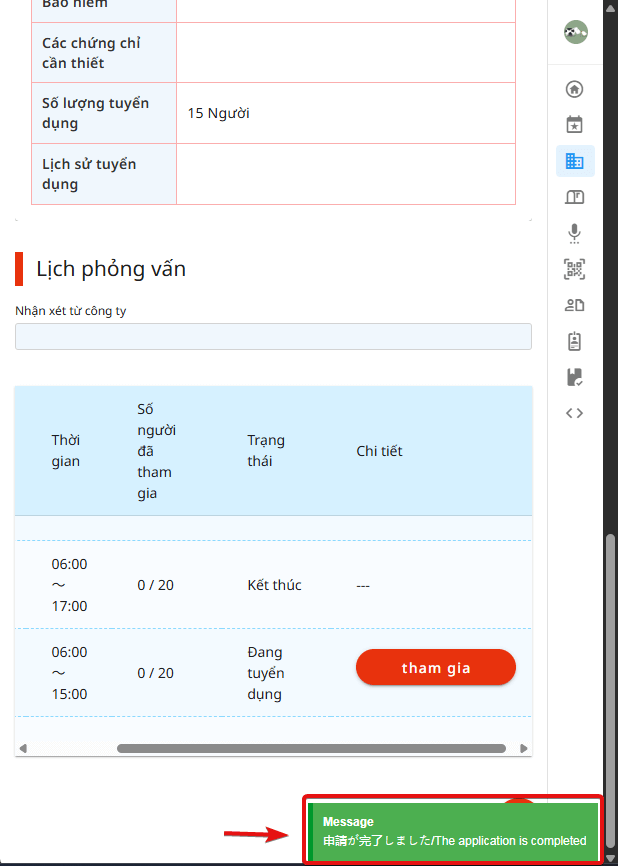Open the QR code scanner icon

pyautogui.click(x=574, y=269)
